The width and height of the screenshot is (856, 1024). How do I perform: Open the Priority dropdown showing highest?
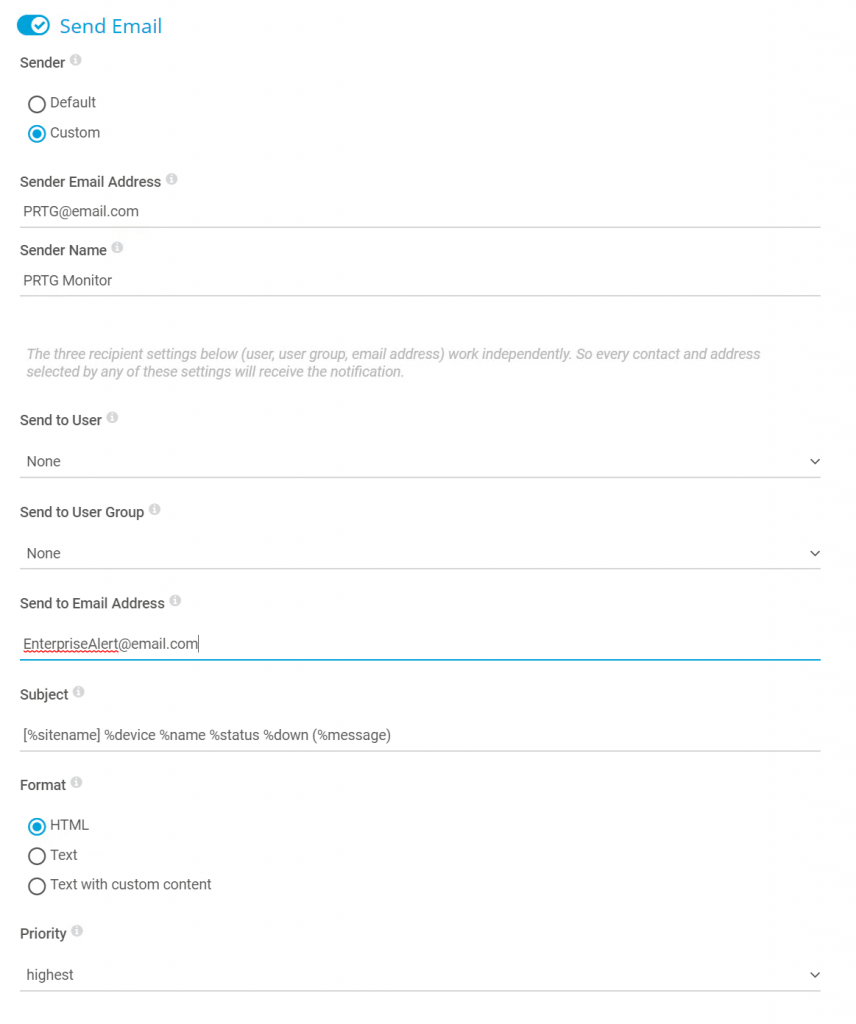(420, 975)
